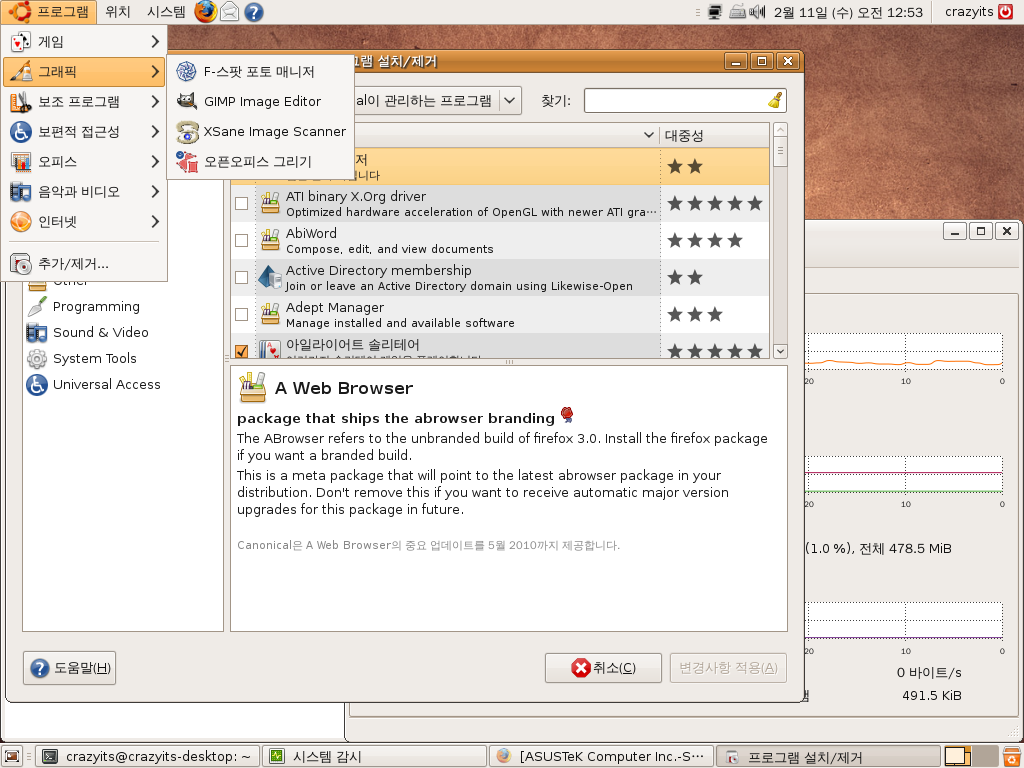The height and width of the screenshot is (768, 1024).
Task: Click the A Web Browser package icon
Action: click(x=253, y=387)
